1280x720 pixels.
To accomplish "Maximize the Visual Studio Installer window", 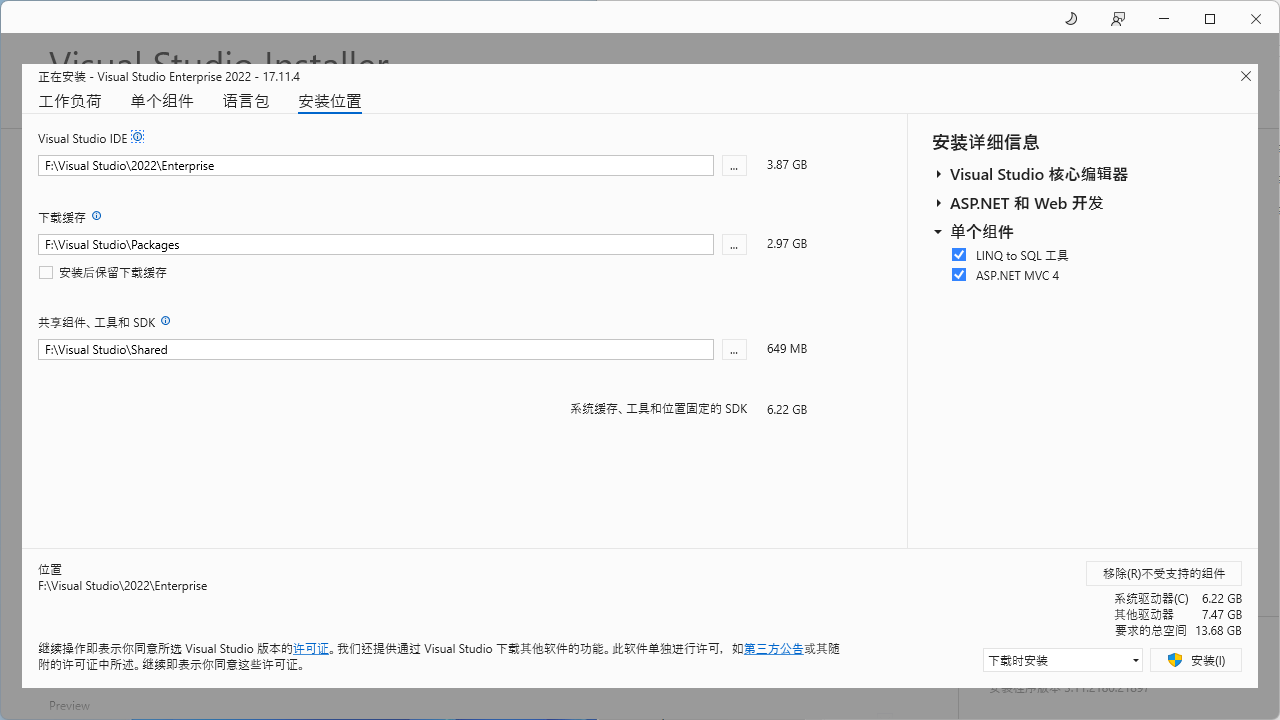I will point(1210,19).
